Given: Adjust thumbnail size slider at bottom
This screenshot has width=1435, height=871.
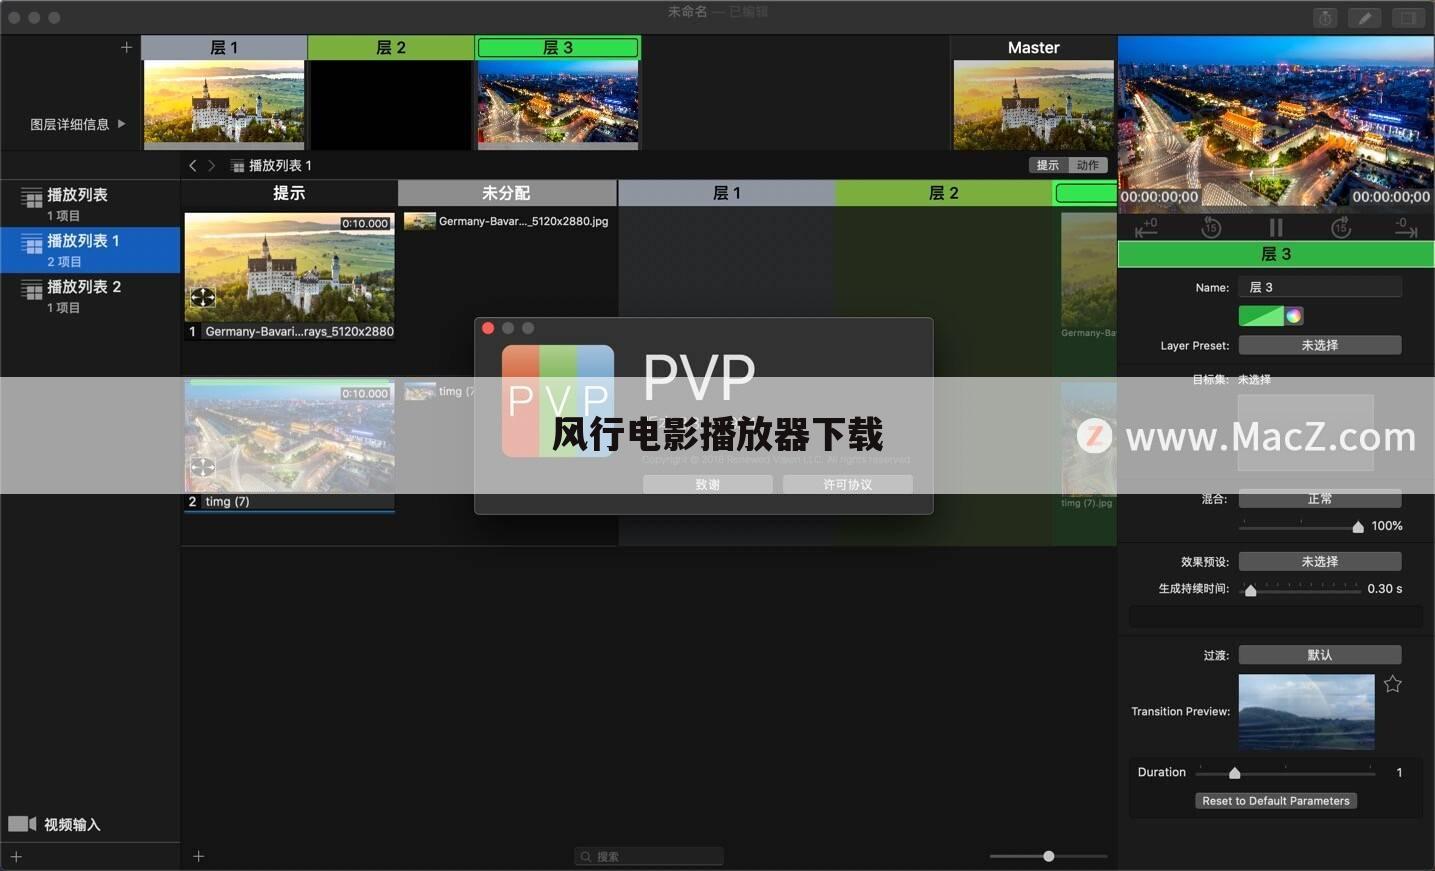Looking at the screenshot, I should 1048,856.
